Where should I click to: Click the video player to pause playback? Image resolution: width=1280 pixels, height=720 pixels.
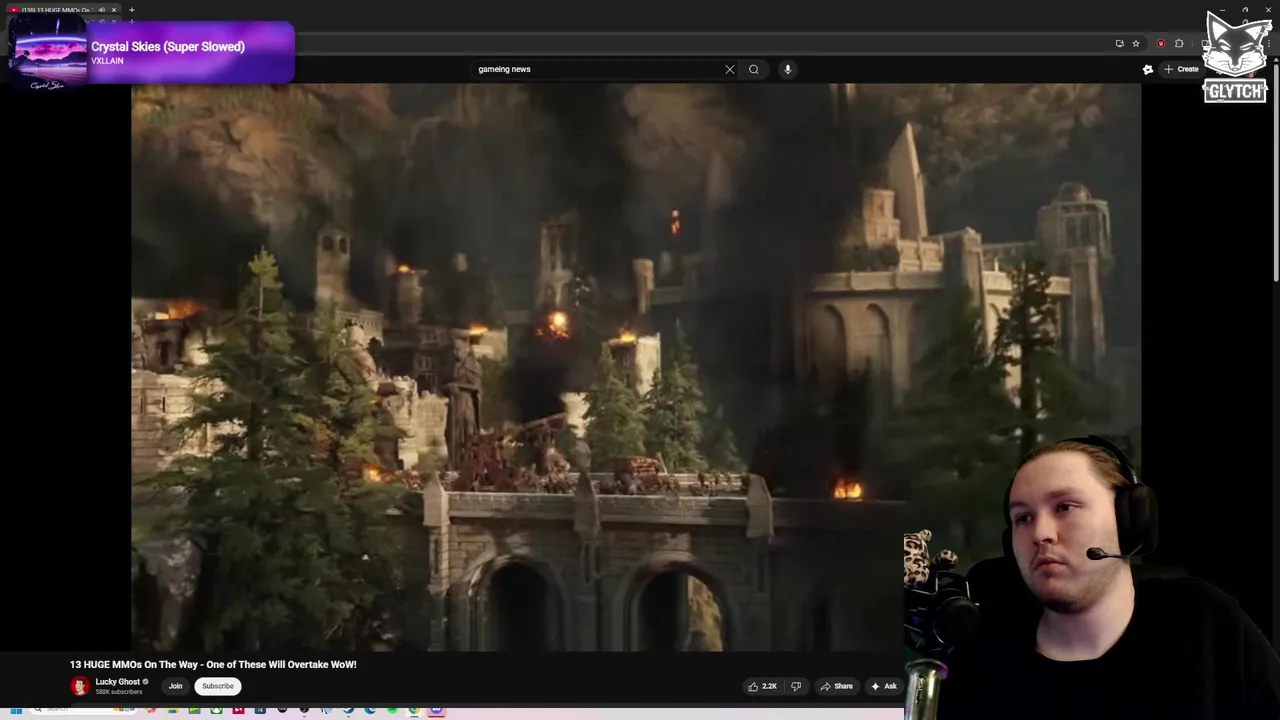635,367
